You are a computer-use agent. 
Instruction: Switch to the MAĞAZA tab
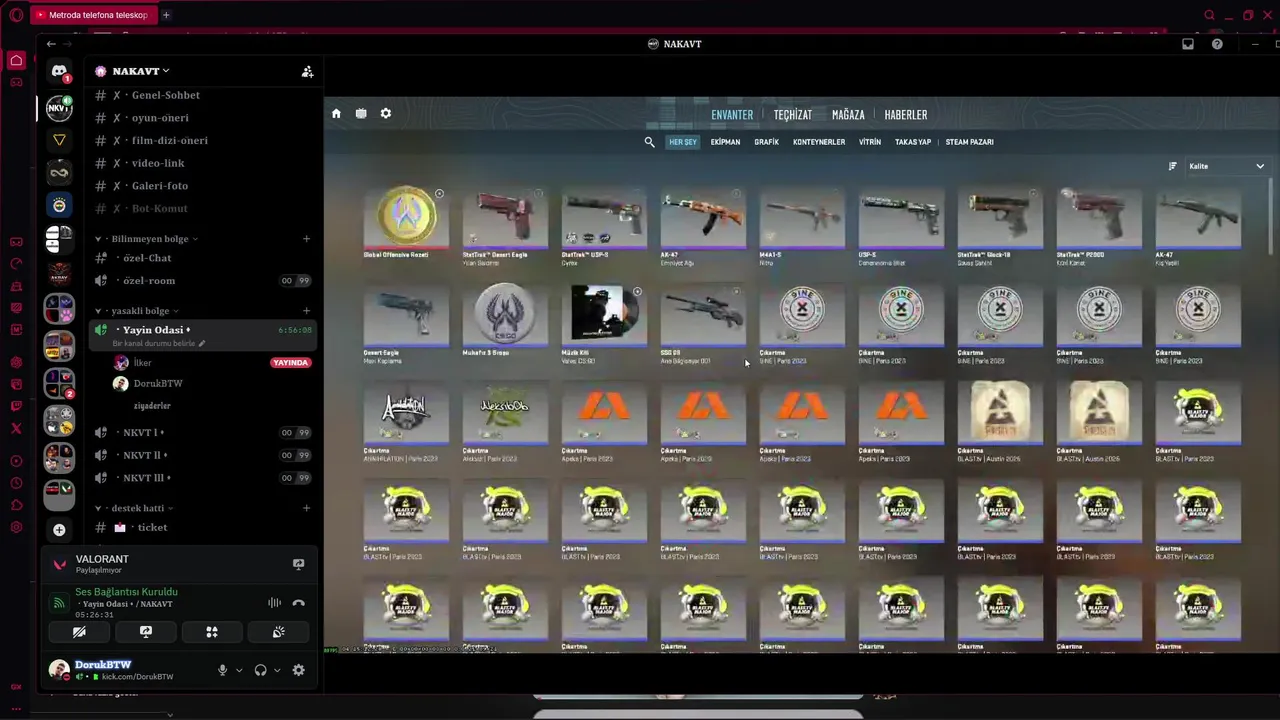pyautogui.click(x=848, y=115)
